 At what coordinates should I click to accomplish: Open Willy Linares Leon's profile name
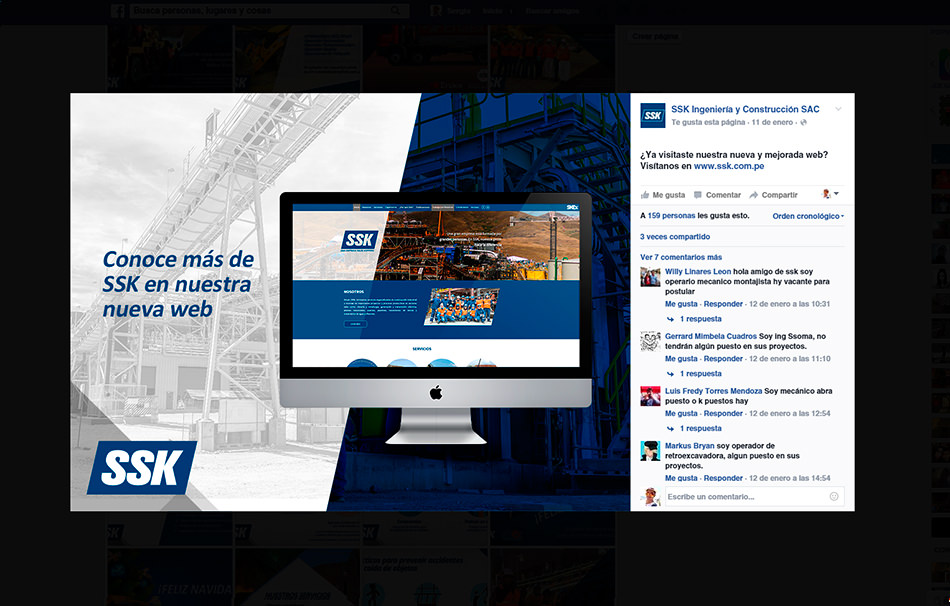(x=698, y=271)
